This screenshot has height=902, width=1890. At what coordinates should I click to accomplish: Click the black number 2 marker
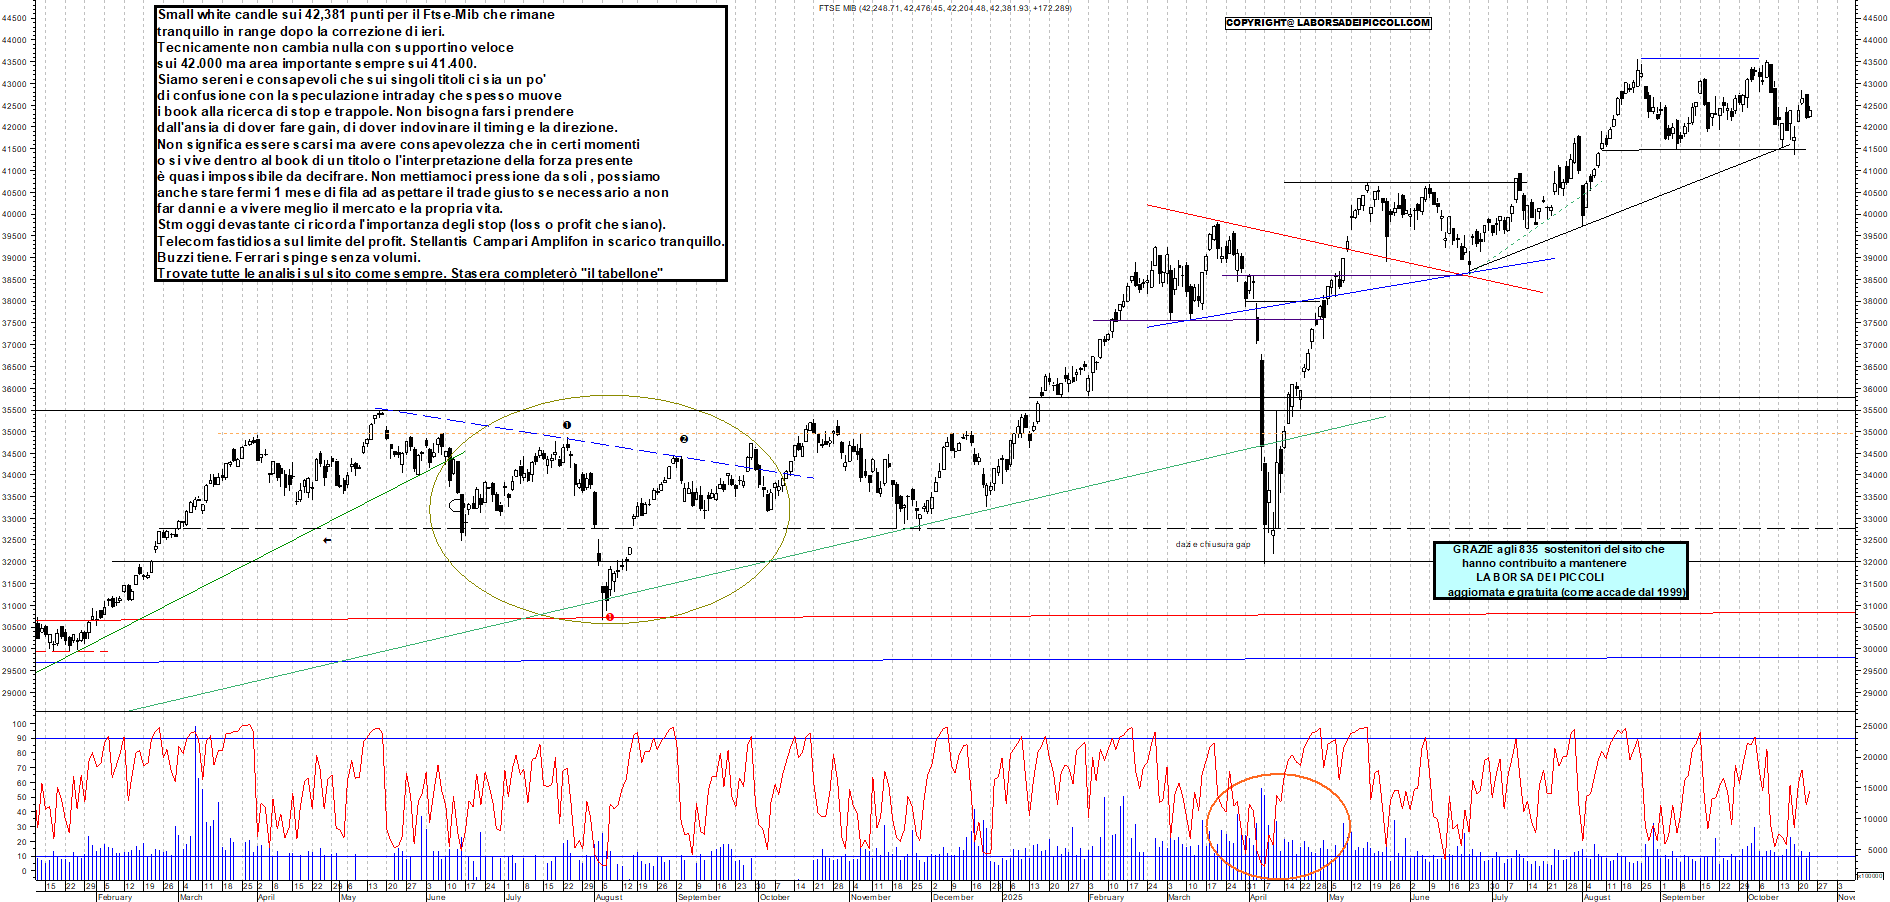pyautogui.click(x=684, y=439)
